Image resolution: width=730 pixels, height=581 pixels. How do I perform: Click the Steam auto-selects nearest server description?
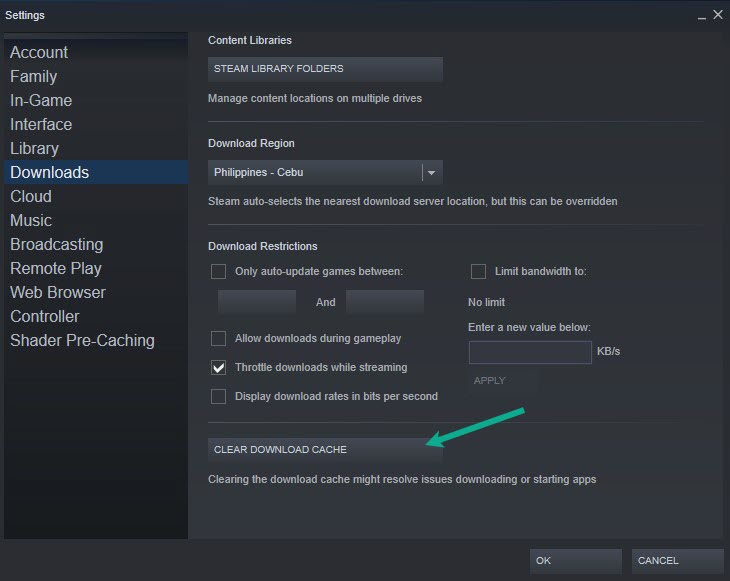coord(412,202)
